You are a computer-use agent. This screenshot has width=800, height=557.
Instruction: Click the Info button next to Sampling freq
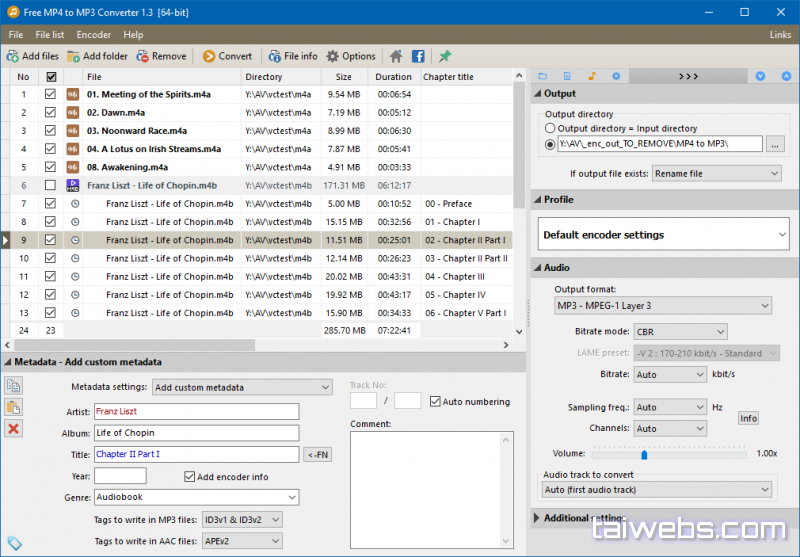[748, 418]
